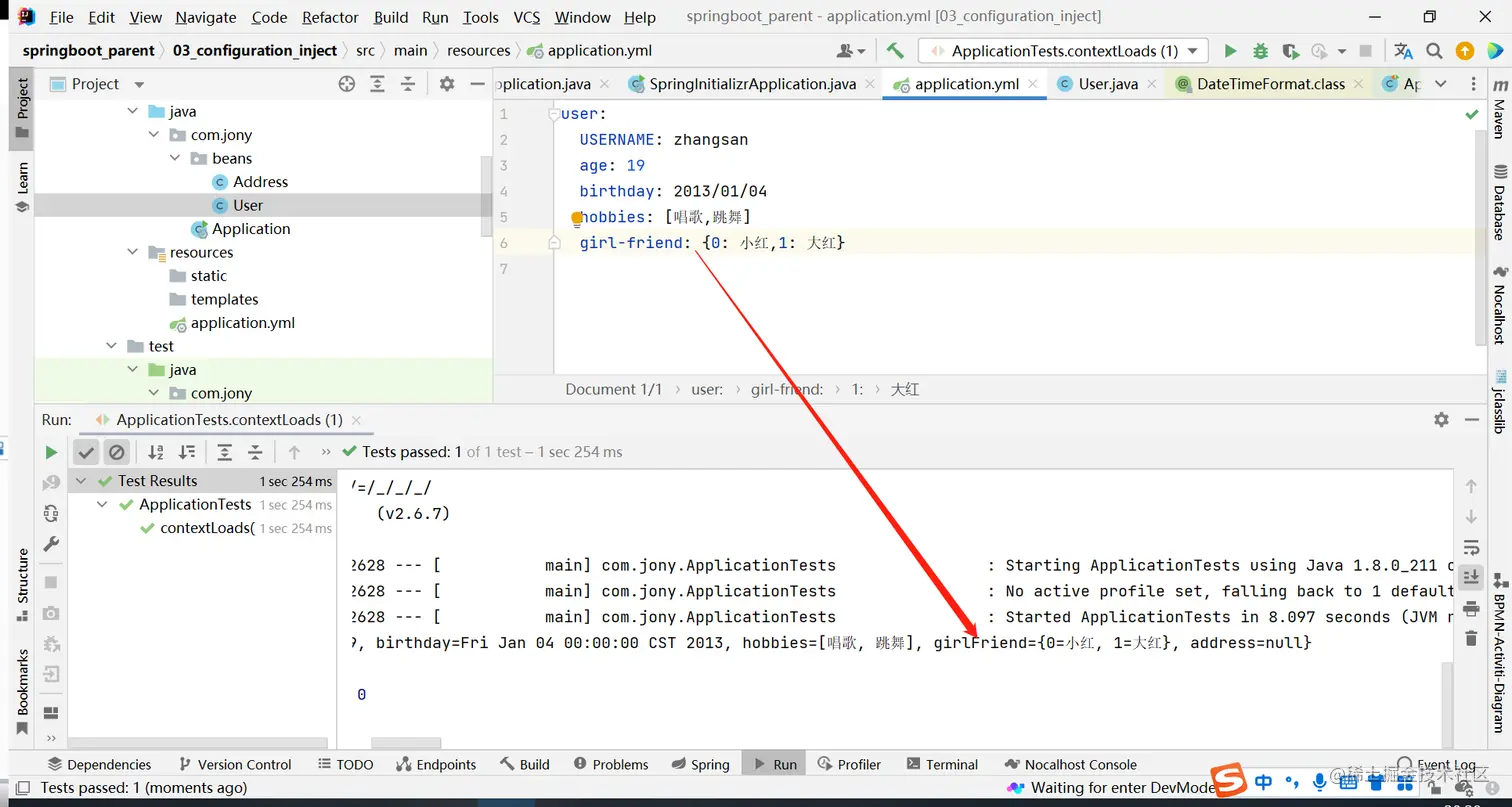Open the Database tool window sidebar

click(1499, 203)
